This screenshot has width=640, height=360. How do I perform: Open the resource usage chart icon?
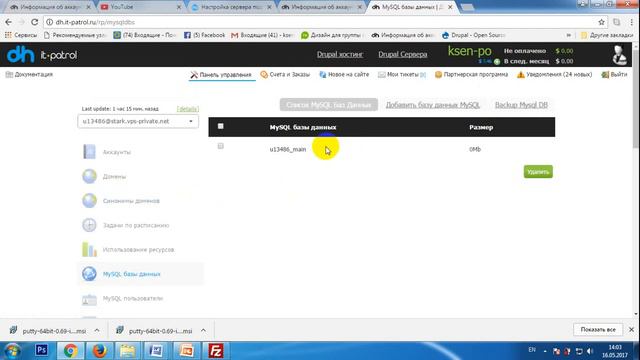[x=89, y=249]
